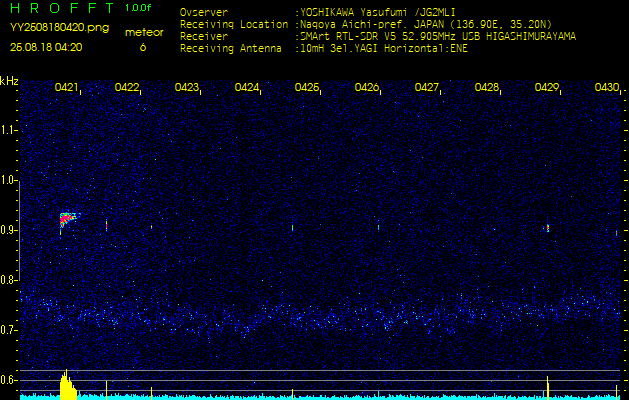Click the kHz axis unit label
Viewport: 629px width, 400px height.
9,81
